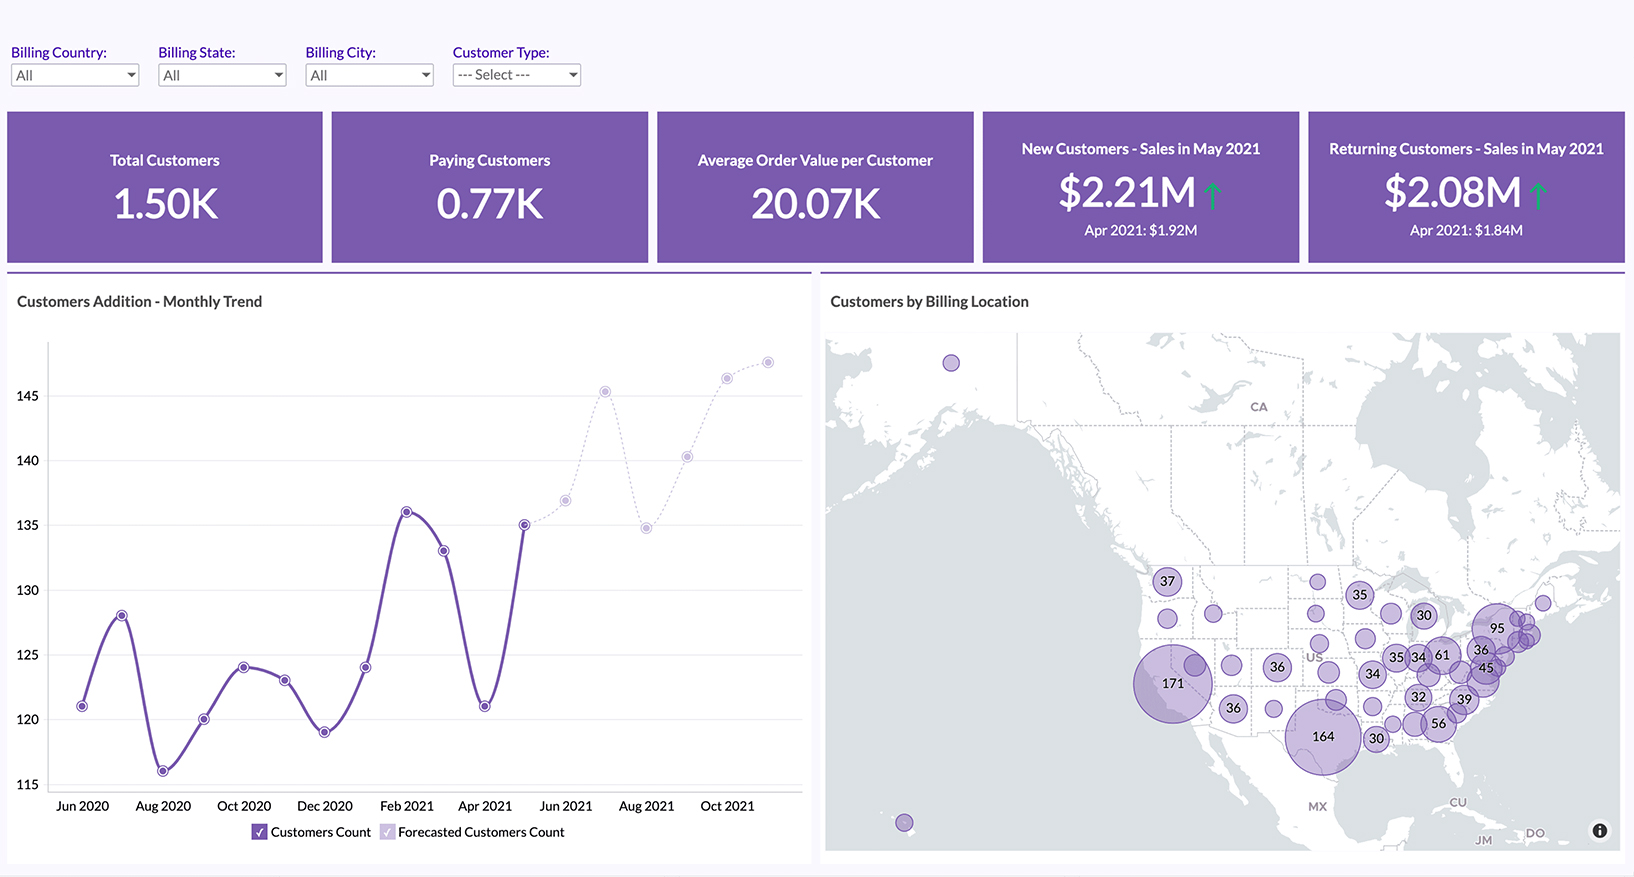Click the Paying Customers 0.77K card
The width and height of the screenshot is (1634, 877).
pos(490,187)
